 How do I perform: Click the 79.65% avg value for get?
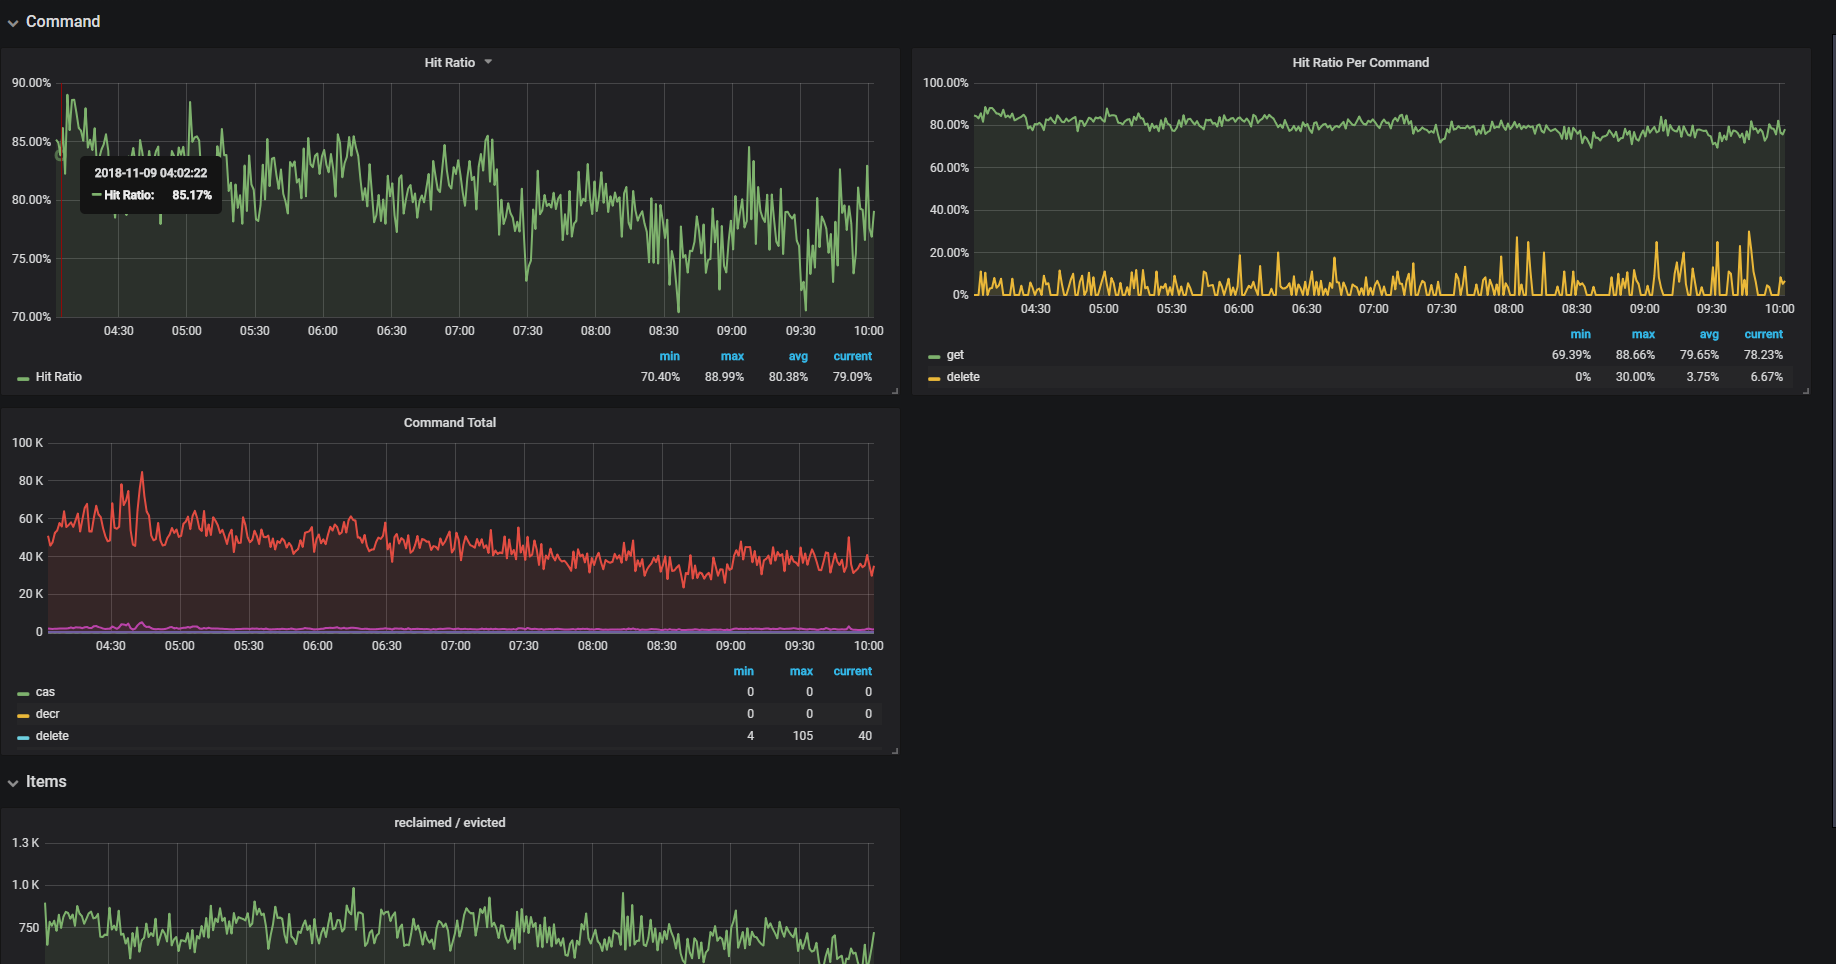pos(1699,355)
